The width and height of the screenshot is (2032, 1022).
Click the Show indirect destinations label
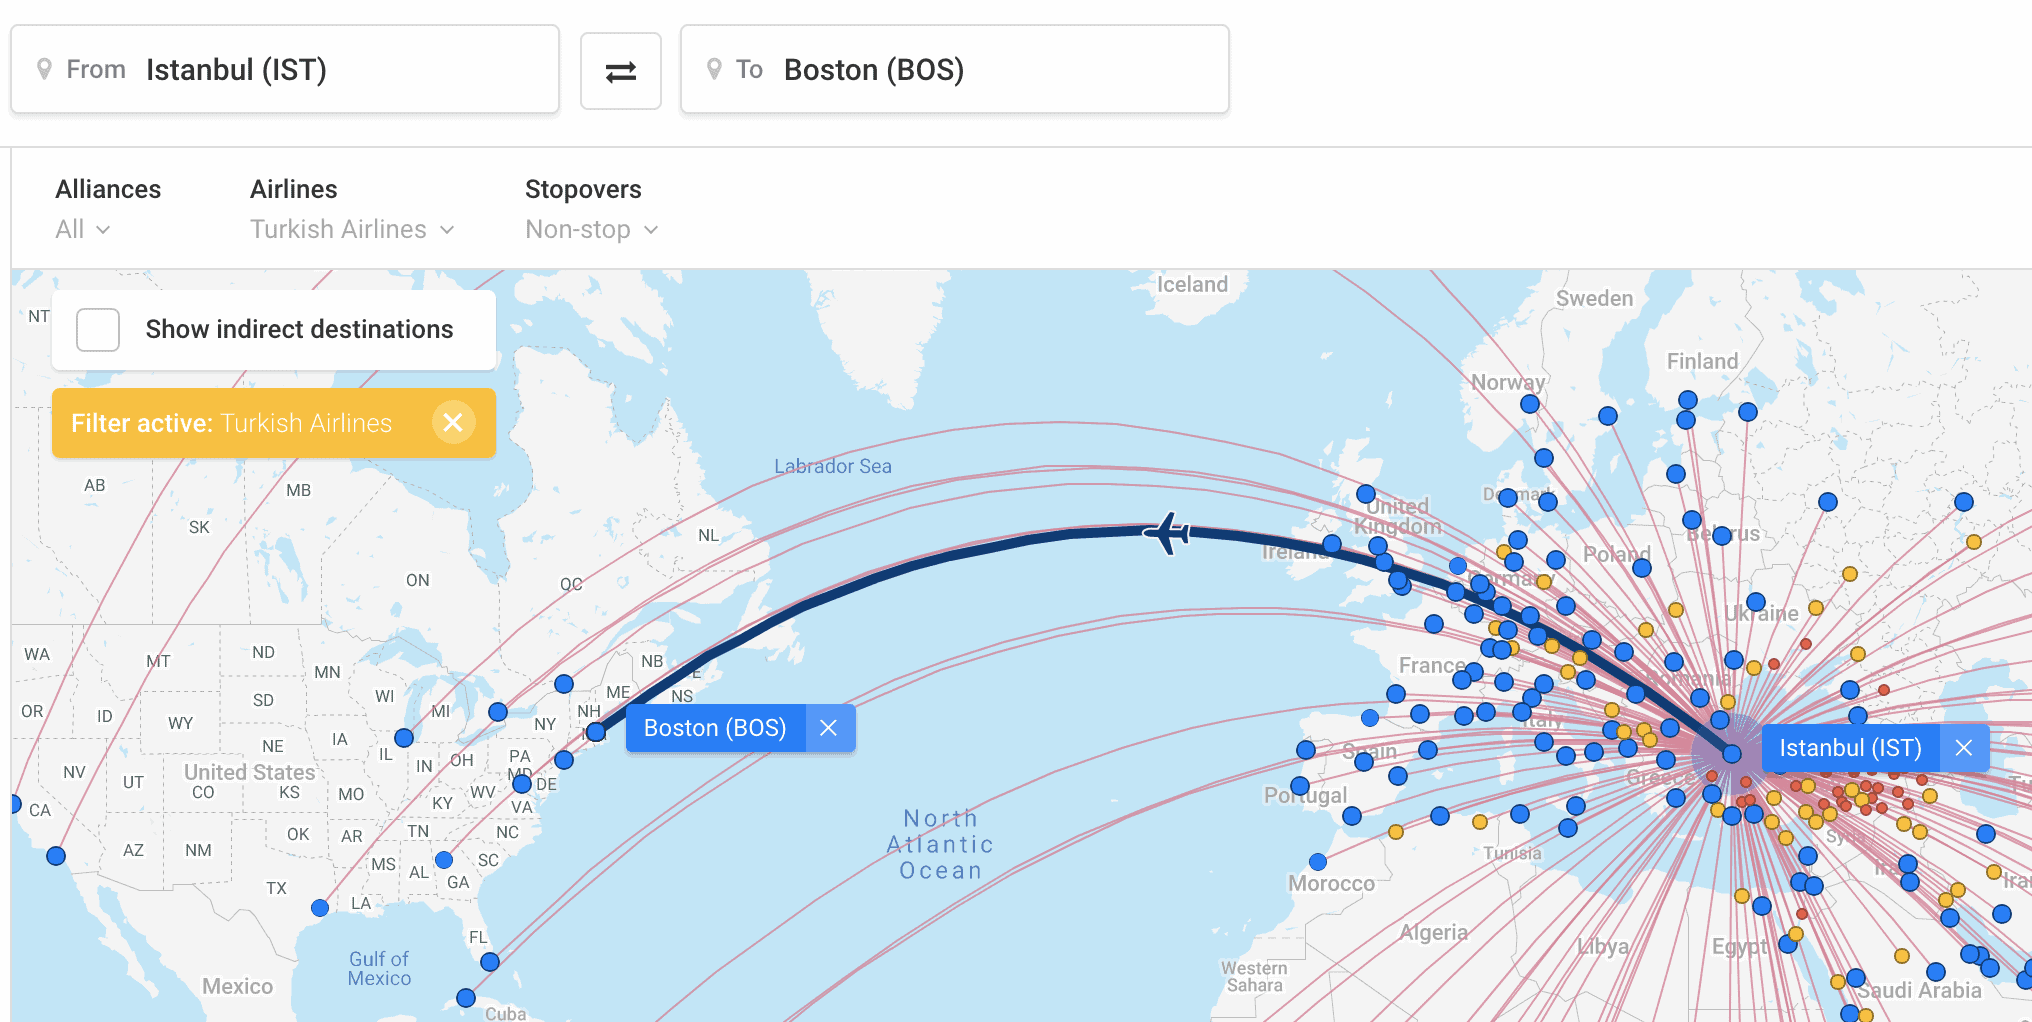point(299,330)
